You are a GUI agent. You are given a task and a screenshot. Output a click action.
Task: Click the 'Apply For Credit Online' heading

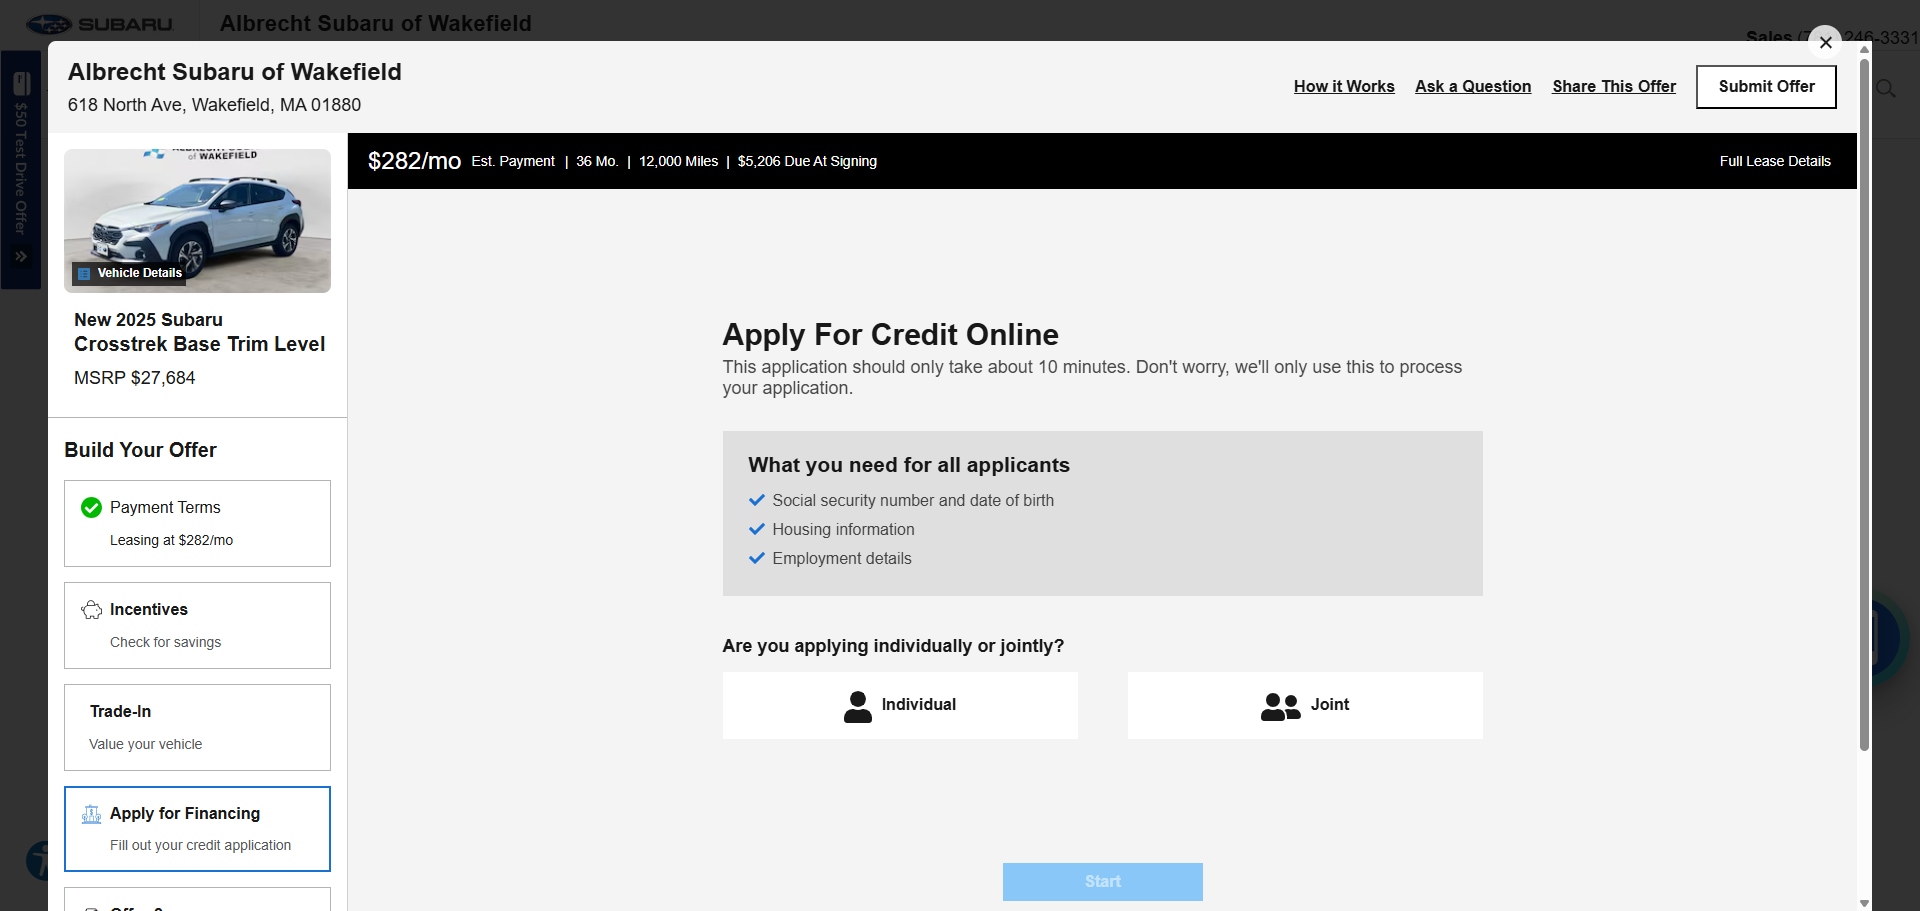coord(890,335)
